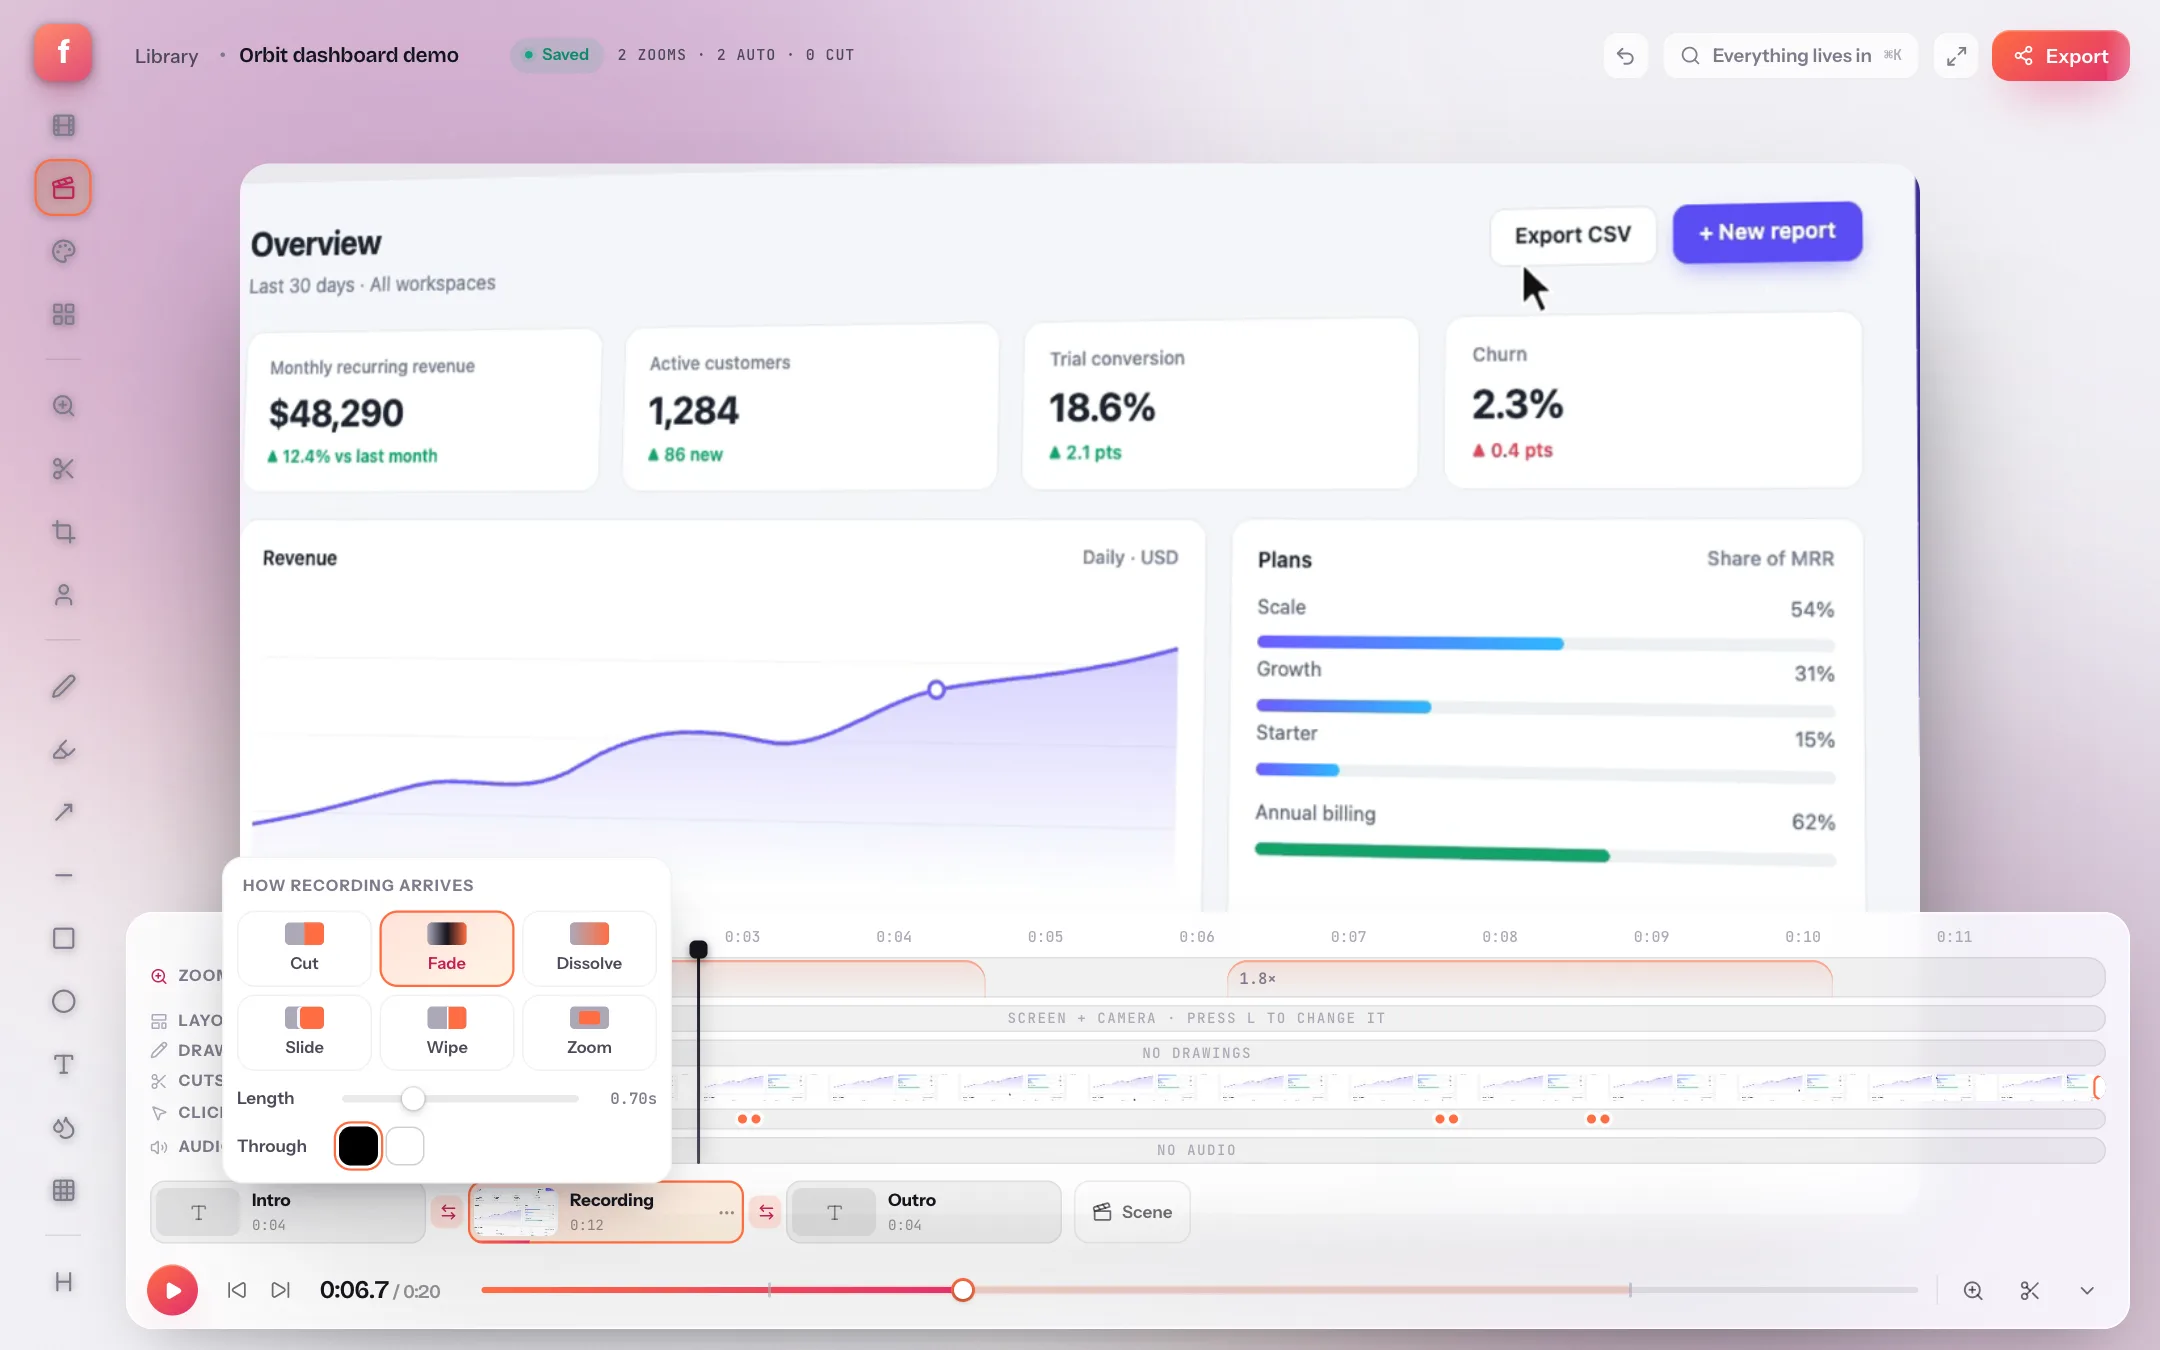Choose the Slide transition
This screenshot has width=2160, height=1350.
(304, 1032)
